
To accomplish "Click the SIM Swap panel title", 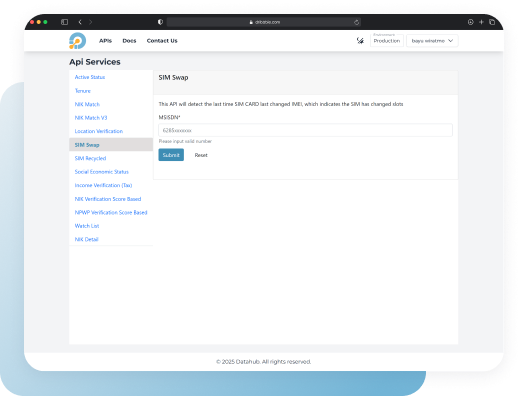I will 173,77.
